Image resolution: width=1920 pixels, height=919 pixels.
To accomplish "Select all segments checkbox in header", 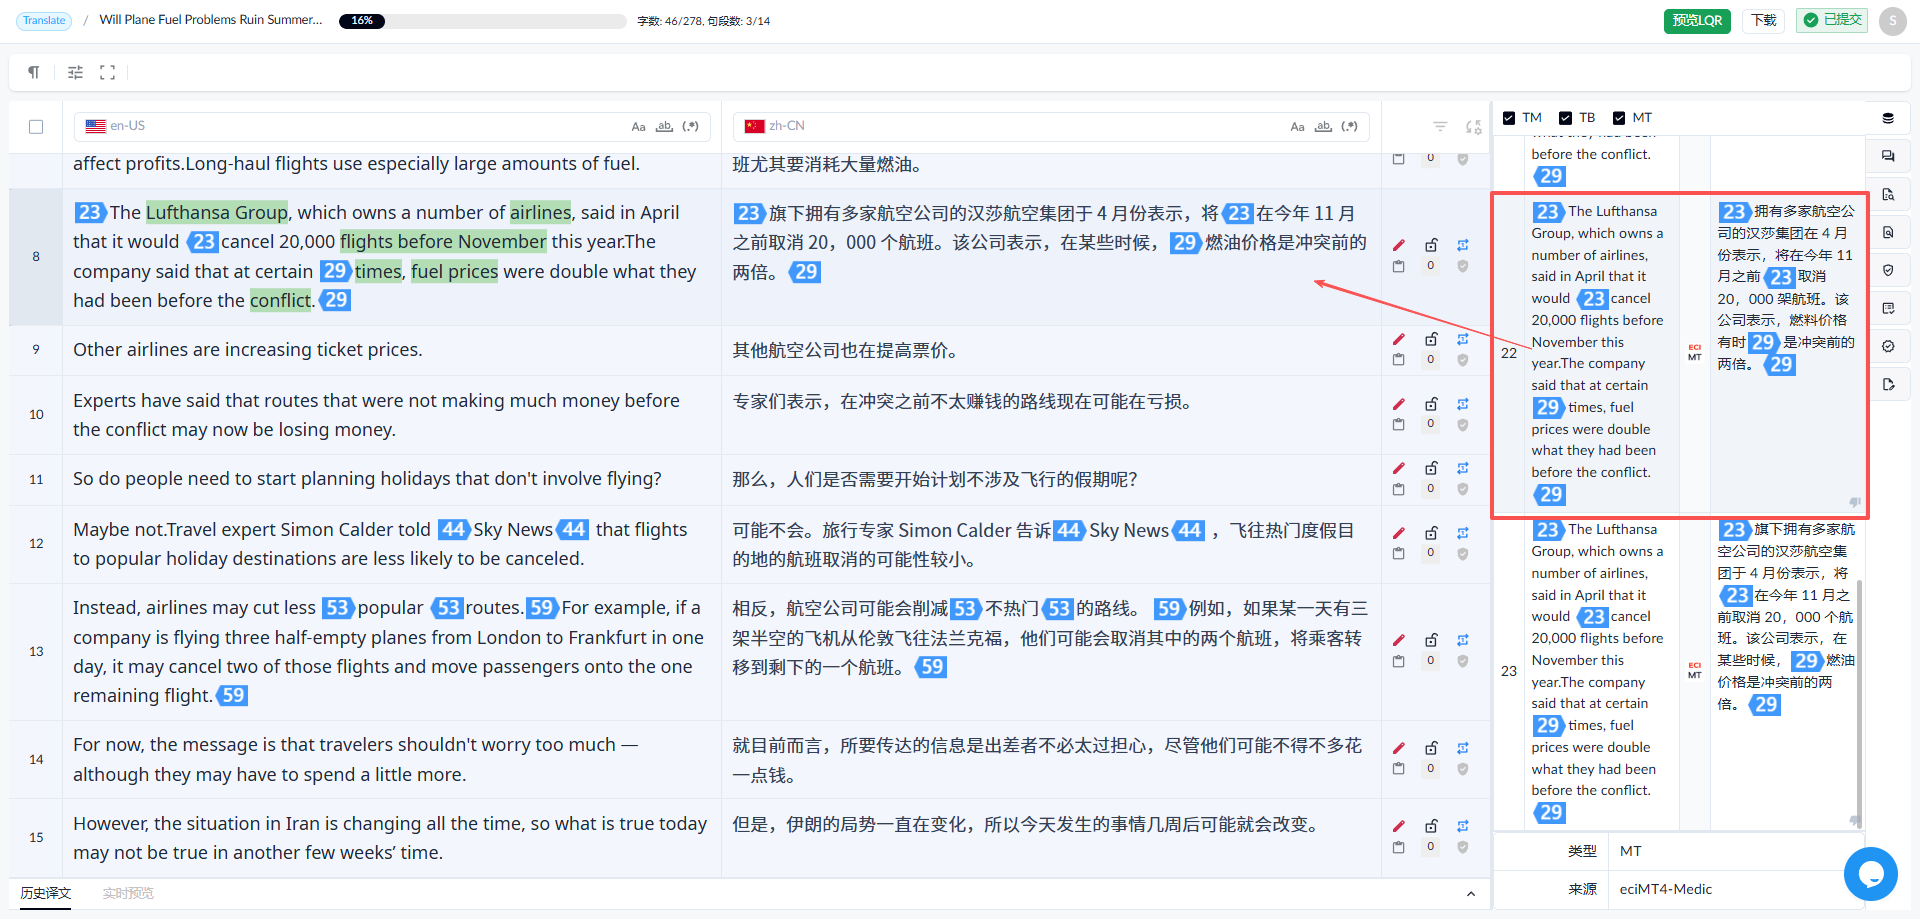I will (36, 127).
